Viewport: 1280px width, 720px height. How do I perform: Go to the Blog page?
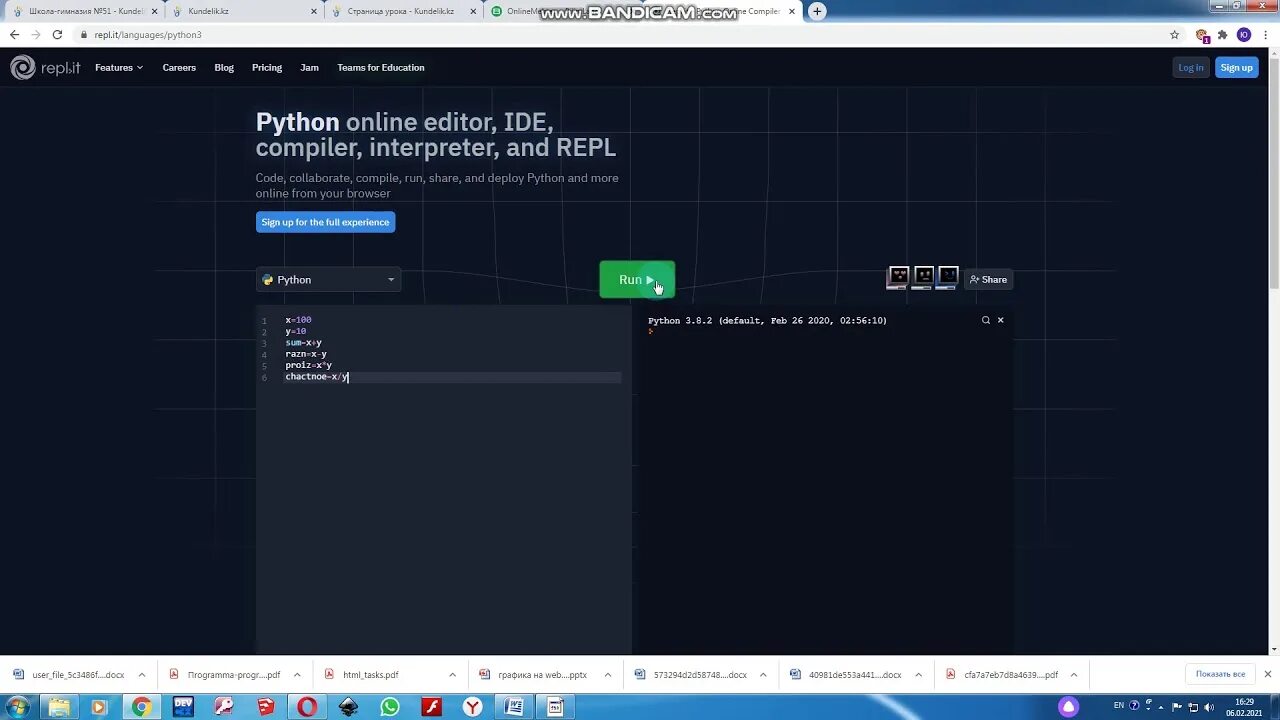pos(224,68)
